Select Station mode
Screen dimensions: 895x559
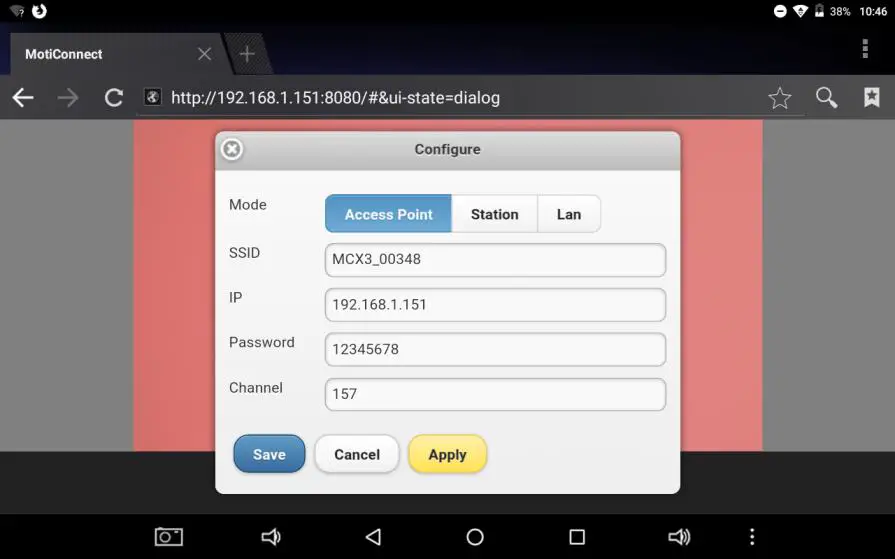tap(494, 214)
